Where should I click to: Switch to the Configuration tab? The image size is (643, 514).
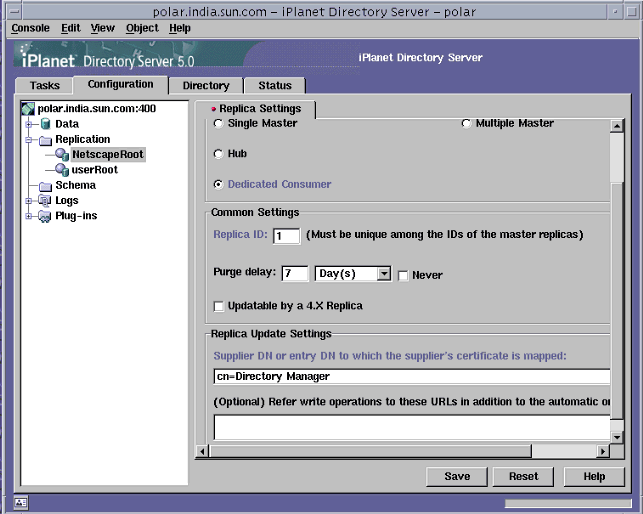click(121, 84)
